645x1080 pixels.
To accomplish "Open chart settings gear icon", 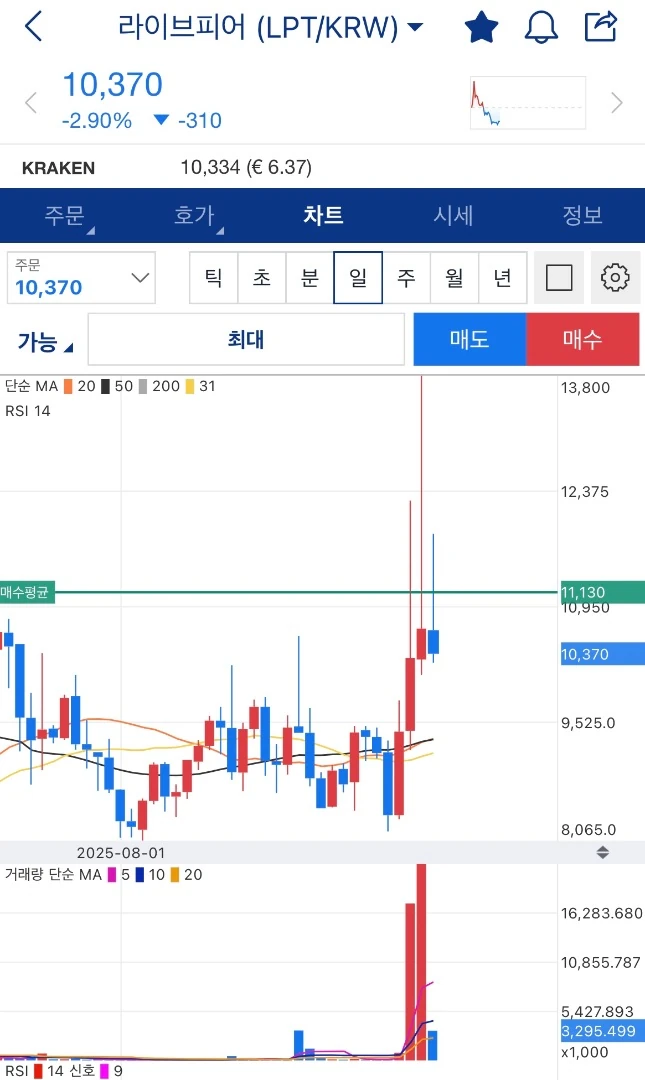I will [615, 278].
